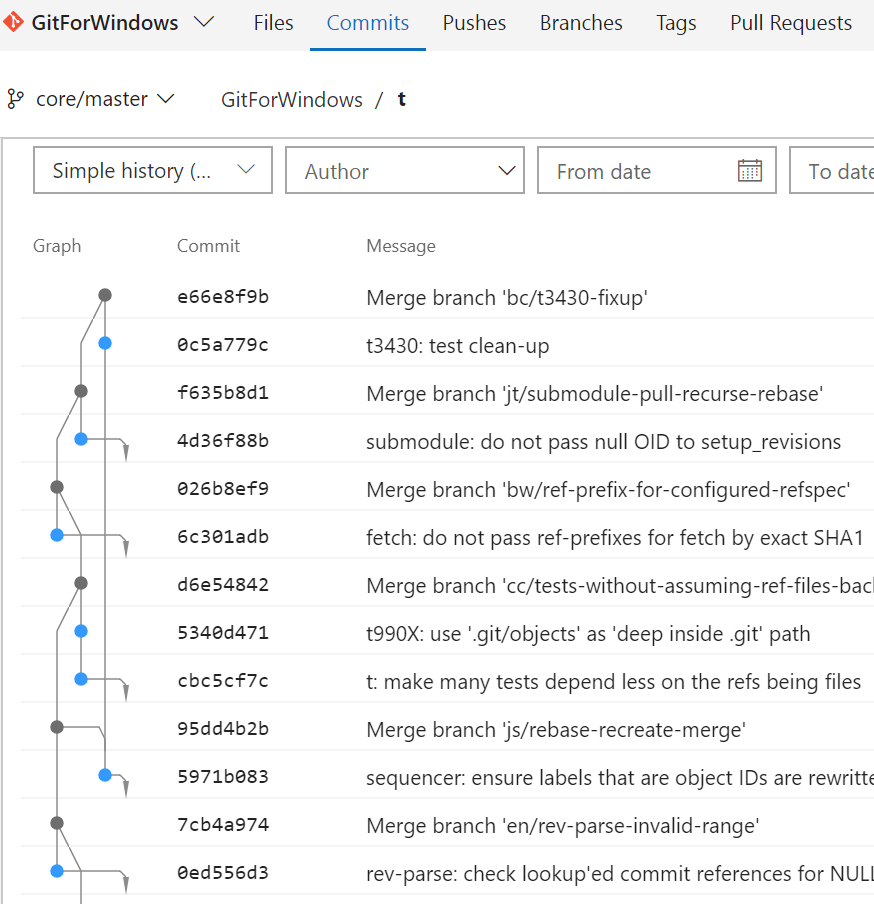The width and height of the screenshot is (874, 904).
Task: Open the calendar picker in To date field
Action: point(860,170)
